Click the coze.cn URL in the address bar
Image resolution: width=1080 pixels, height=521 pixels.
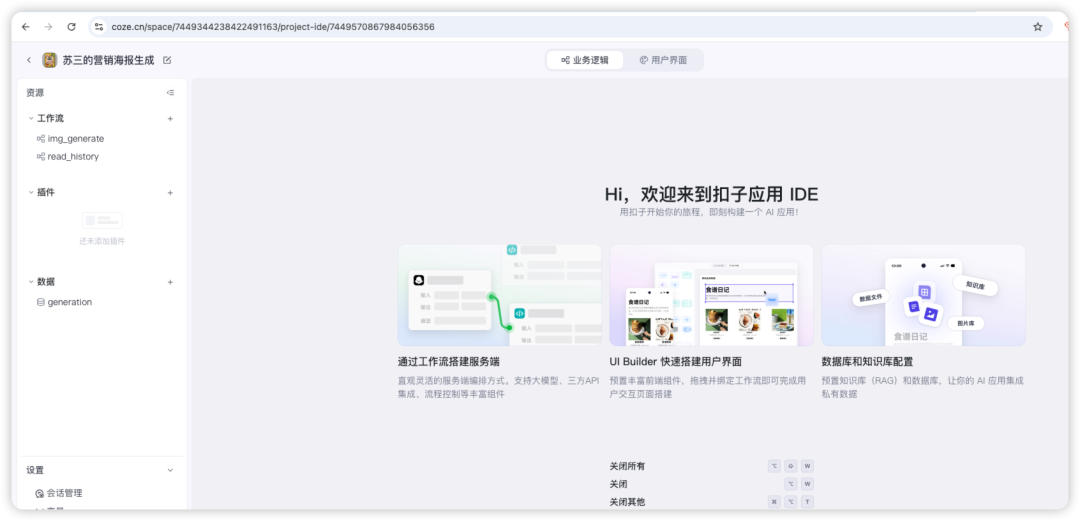pos(273,27)
